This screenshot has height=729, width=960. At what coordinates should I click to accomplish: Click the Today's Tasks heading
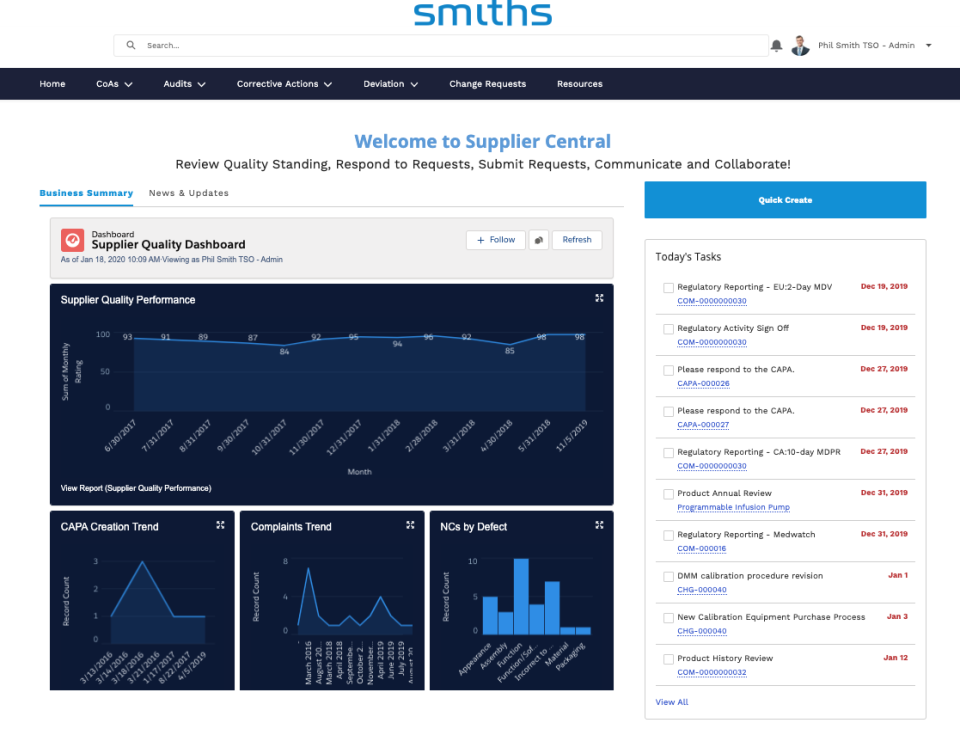[x=688, y=257]
